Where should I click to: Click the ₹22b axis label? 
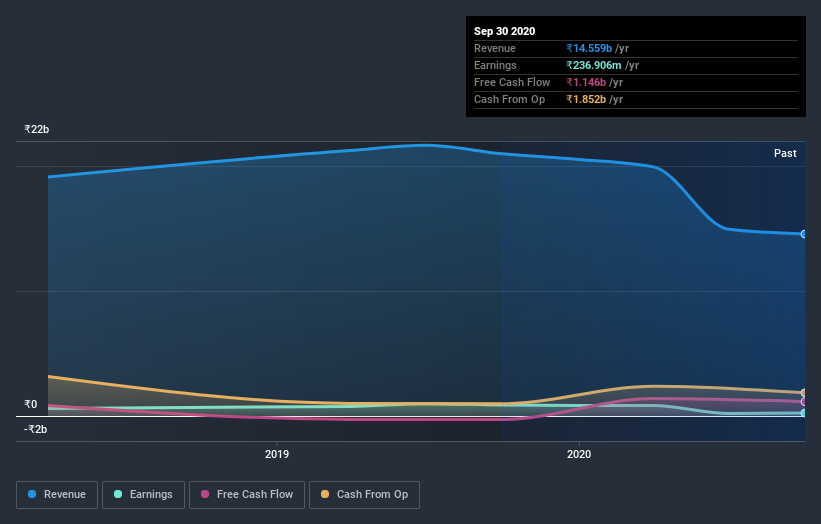click(37, 129)
